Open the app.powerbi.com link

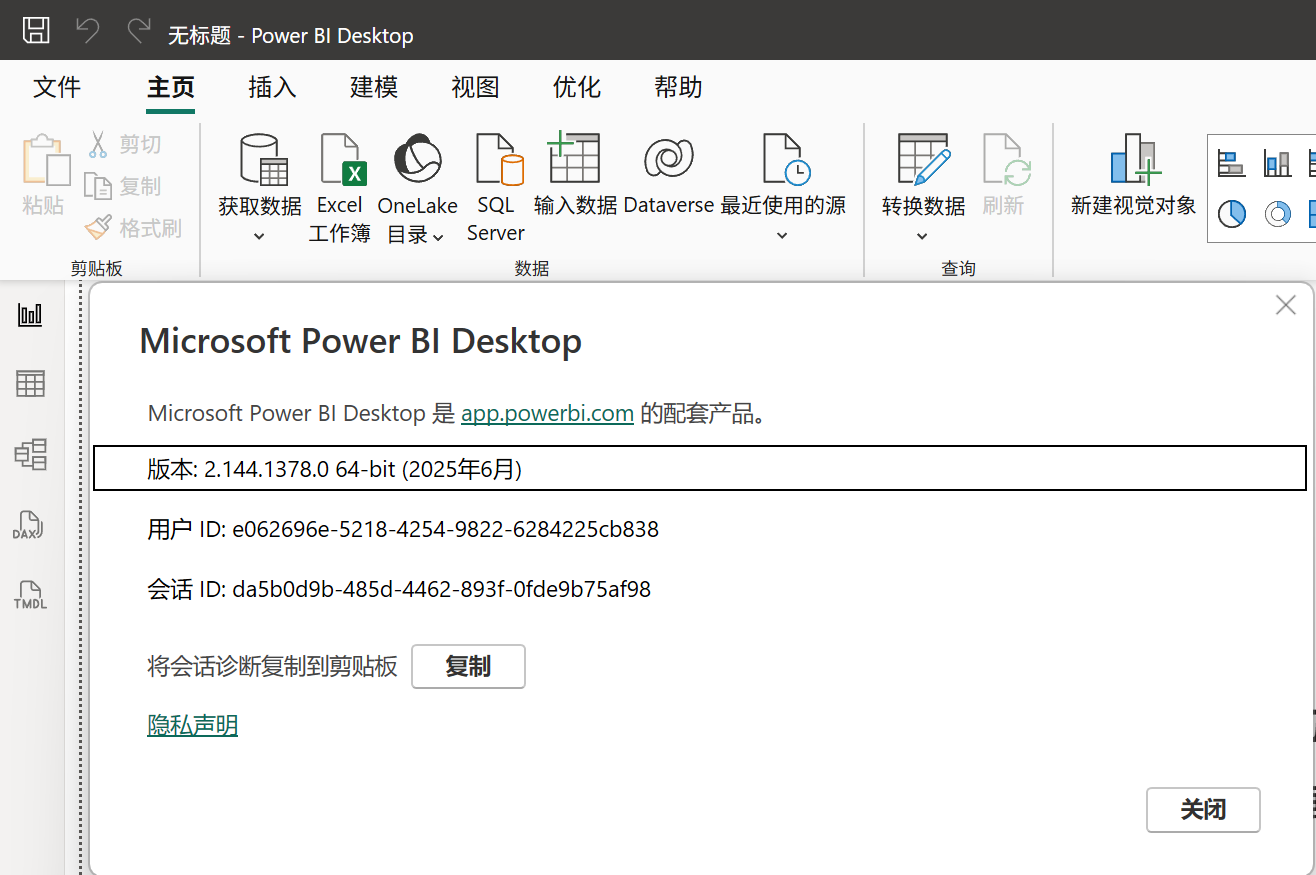547,413
